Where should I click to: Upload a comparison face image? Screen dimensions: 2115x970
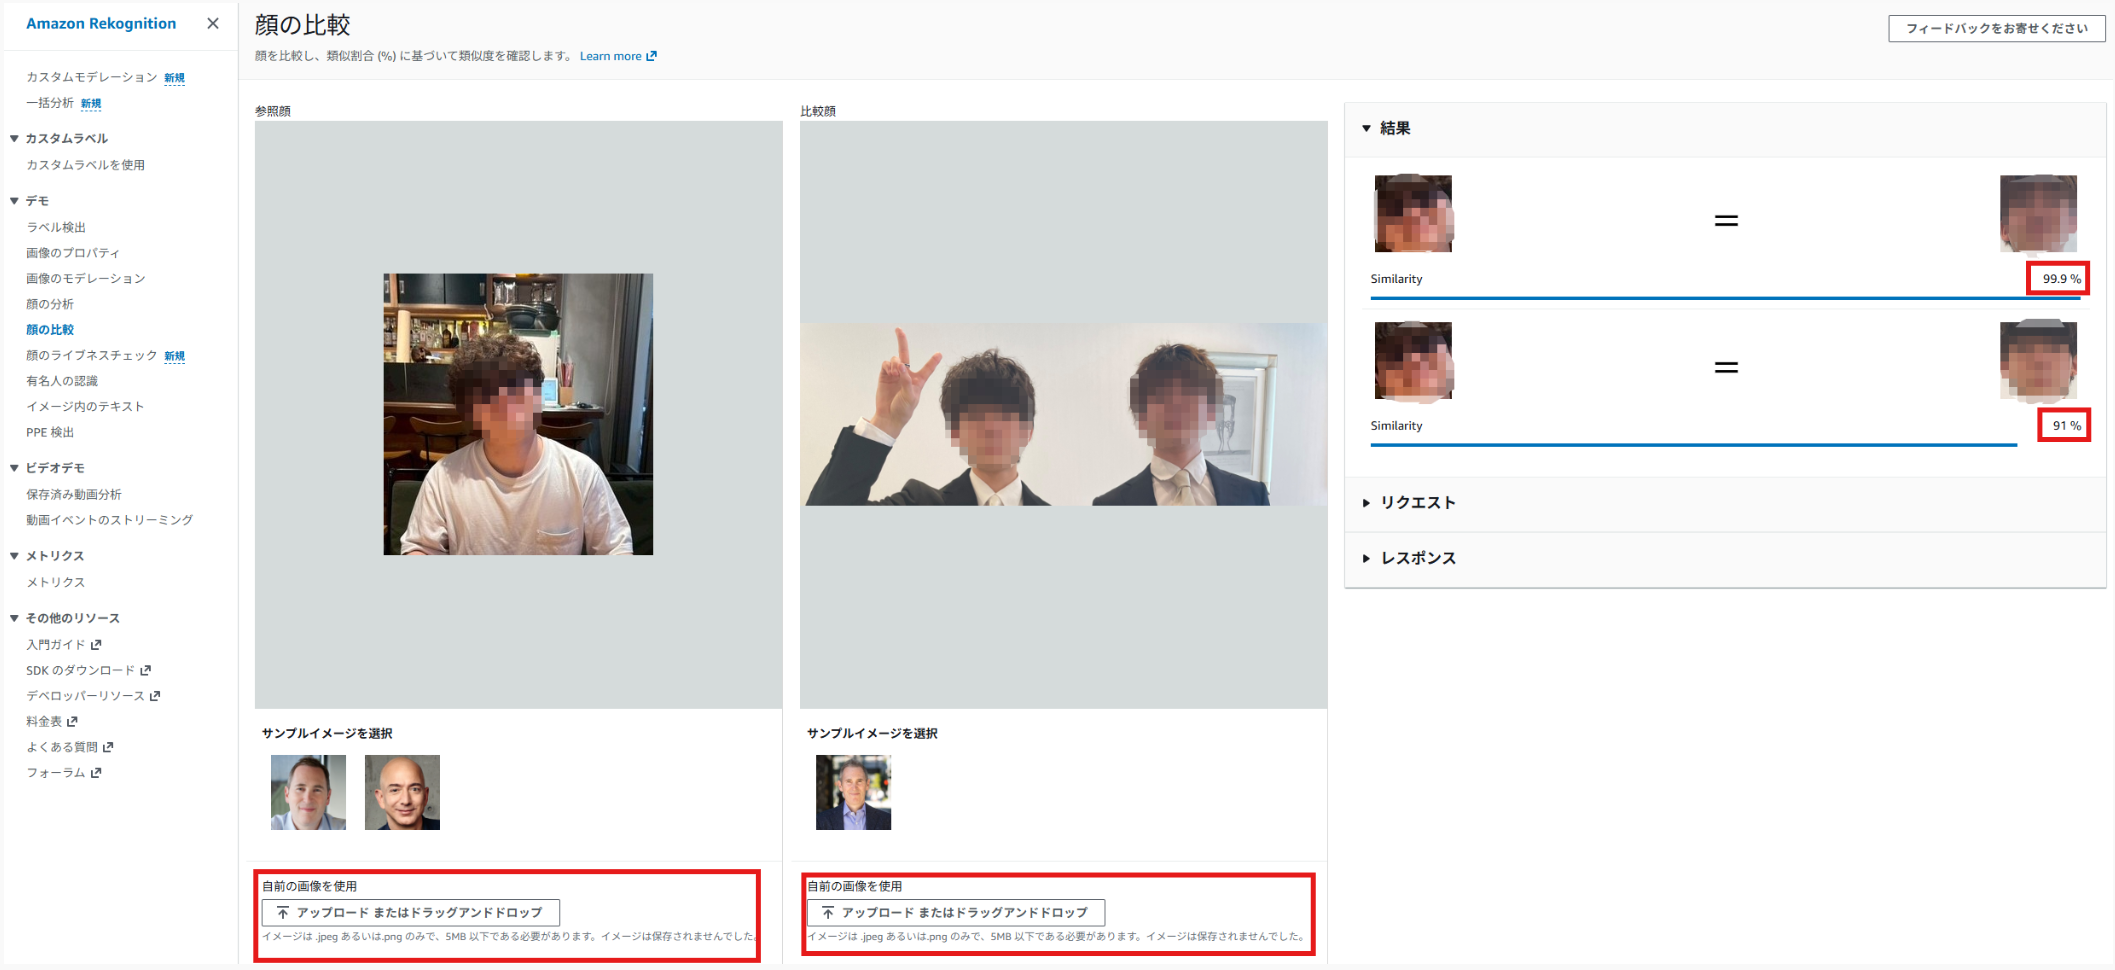pos(956,912)
